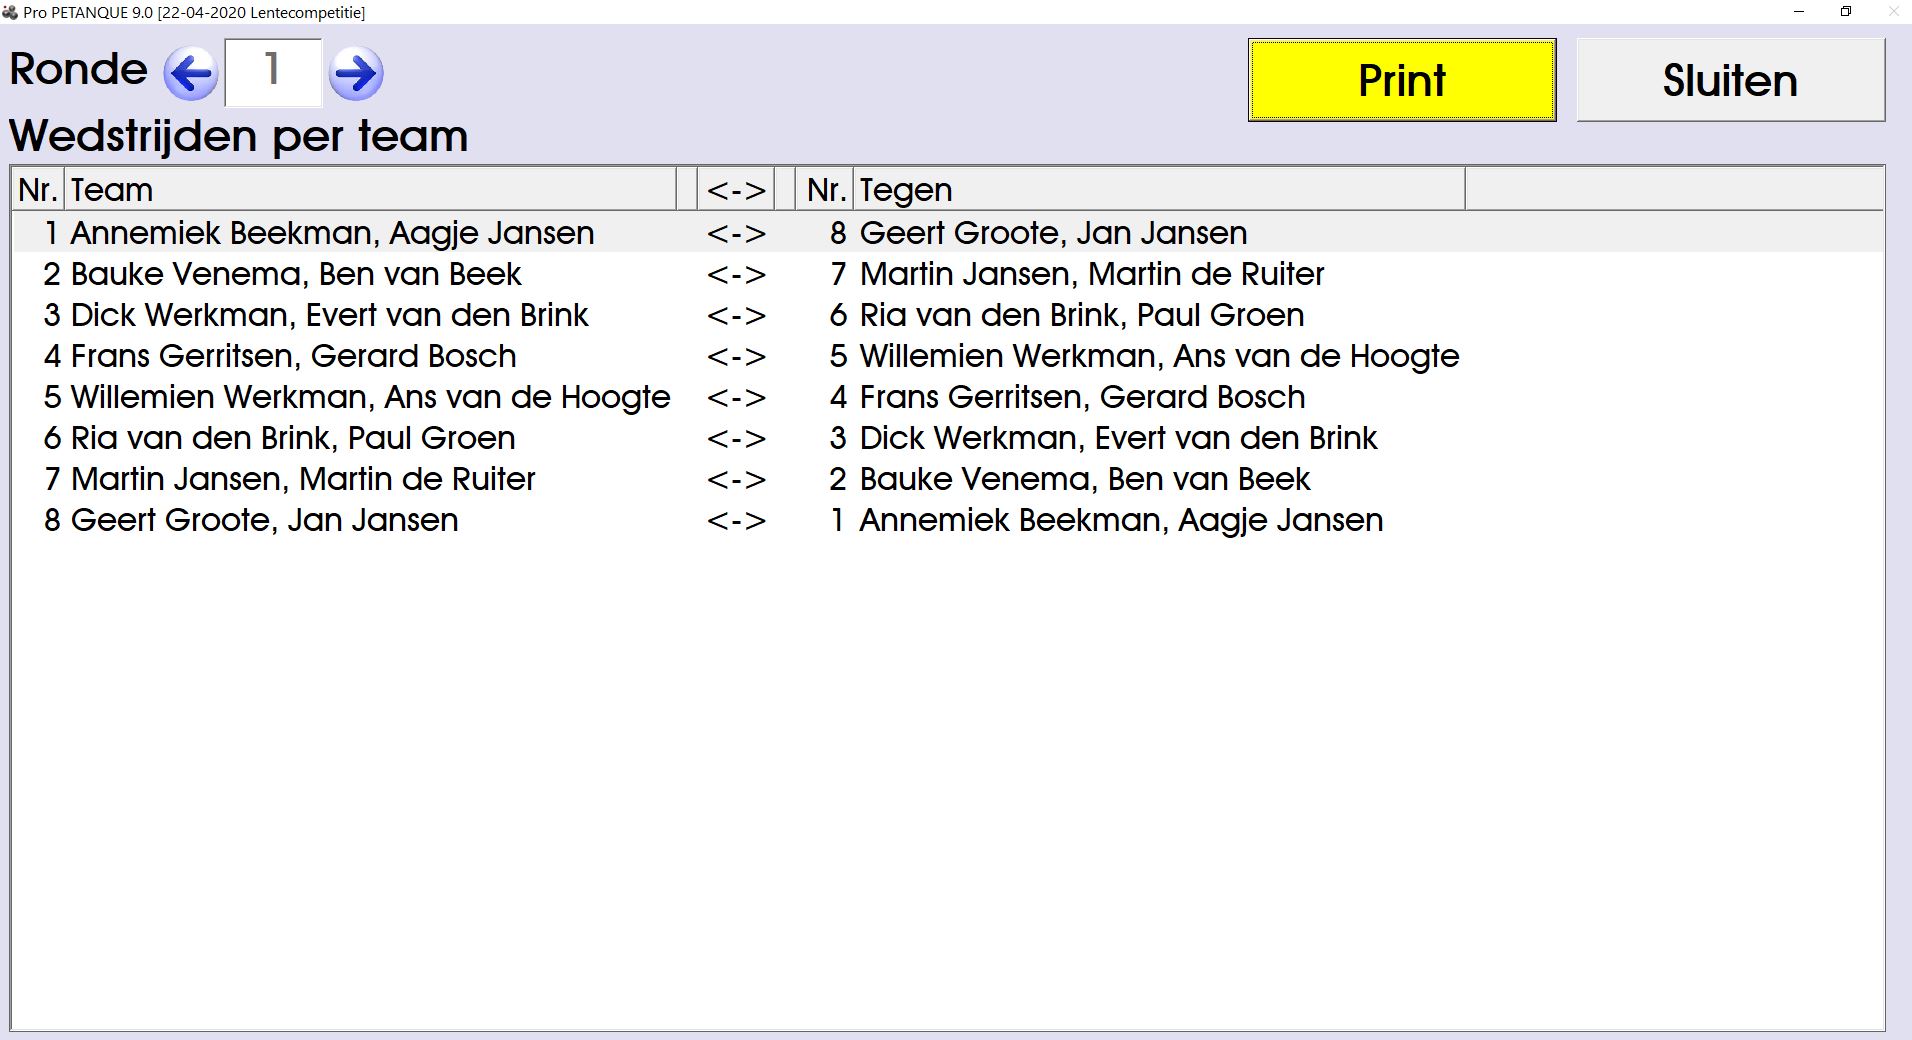The width and height of the screenshot is (1912, 1040).
Task: Click the Print button
Action: tap(1401, 80)
